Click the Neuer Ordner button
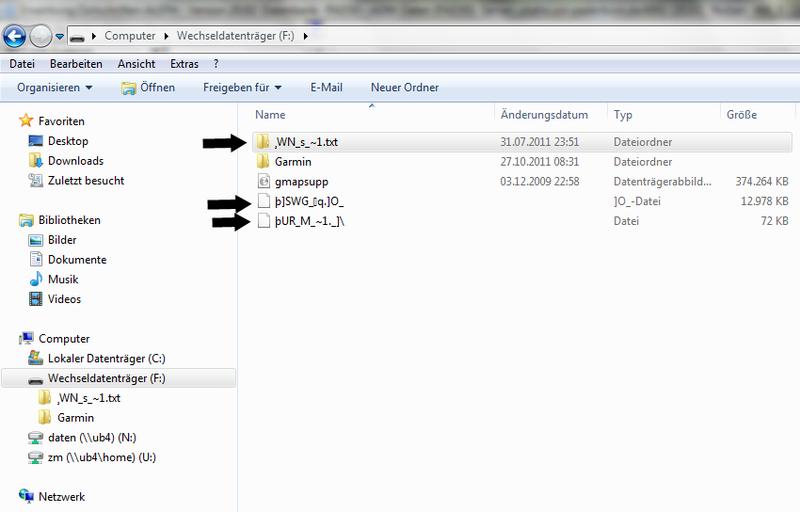The image size is (800, 512). (x=404, y=88)
